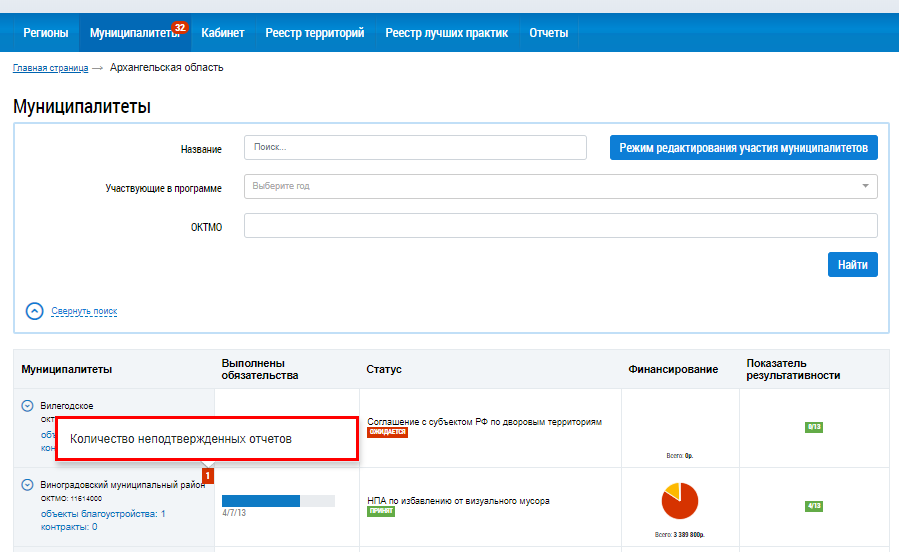Click the green 4/13 performance badge
This screenshot has height=552, width=899.
coord(813,506)
